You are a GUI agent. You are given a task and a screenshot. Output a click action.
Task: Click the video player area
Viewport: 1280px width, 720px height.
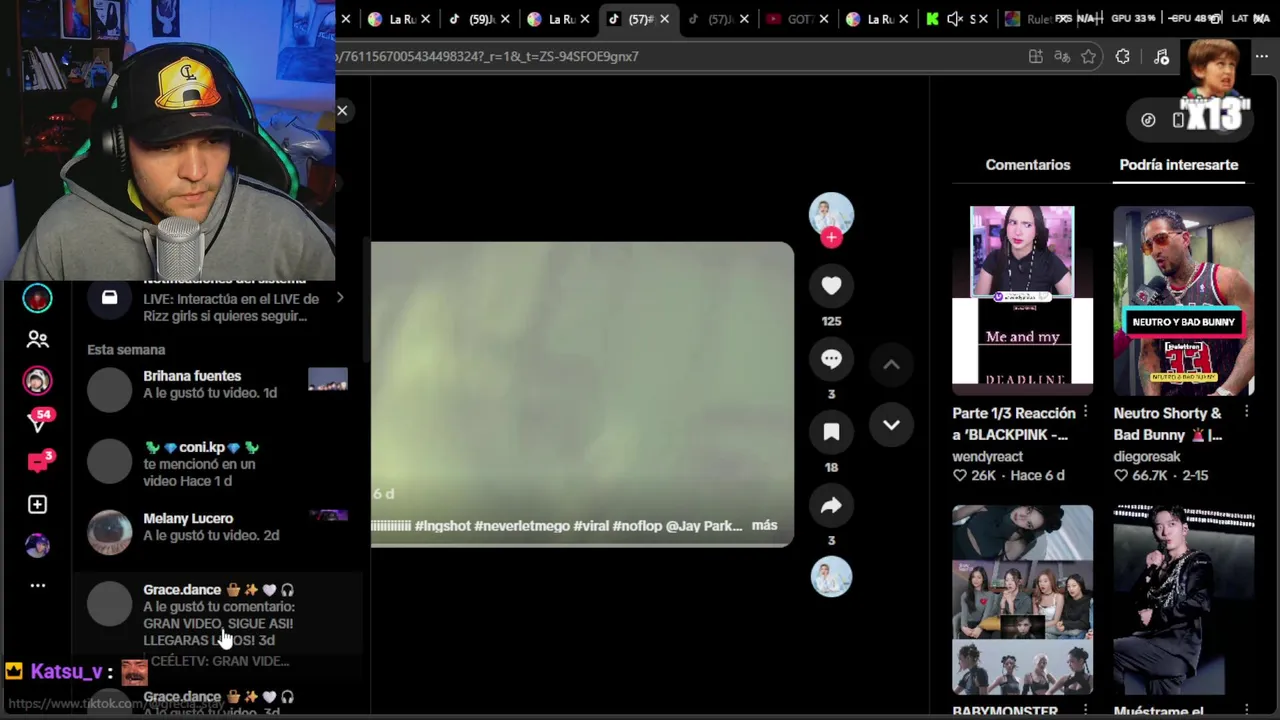click(x=582, y=394)
